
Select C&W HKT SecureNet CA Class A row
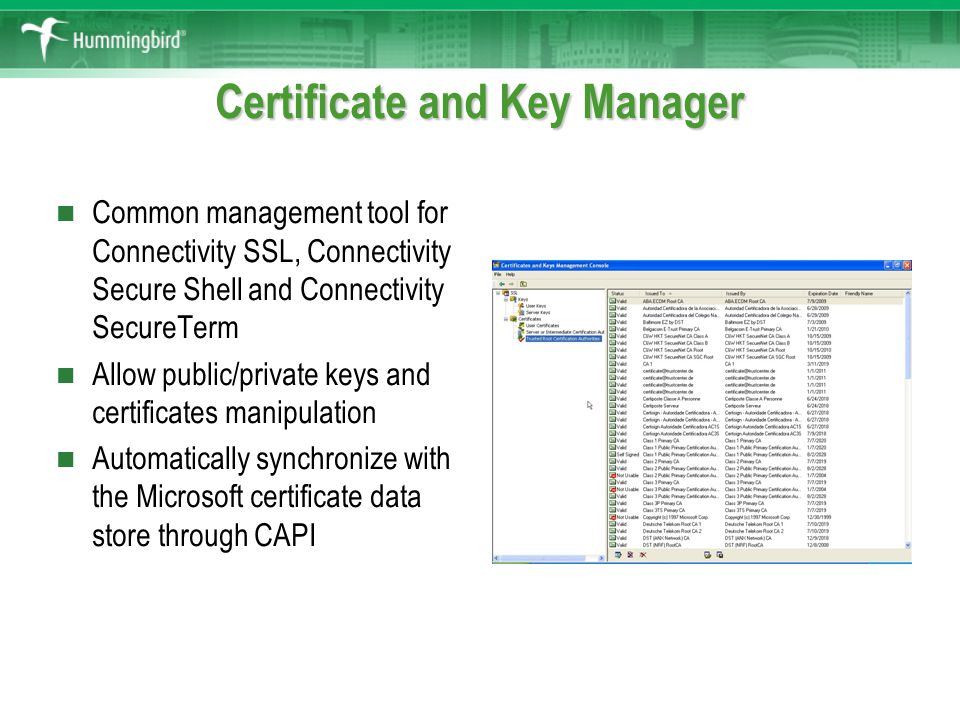[756, 336]
